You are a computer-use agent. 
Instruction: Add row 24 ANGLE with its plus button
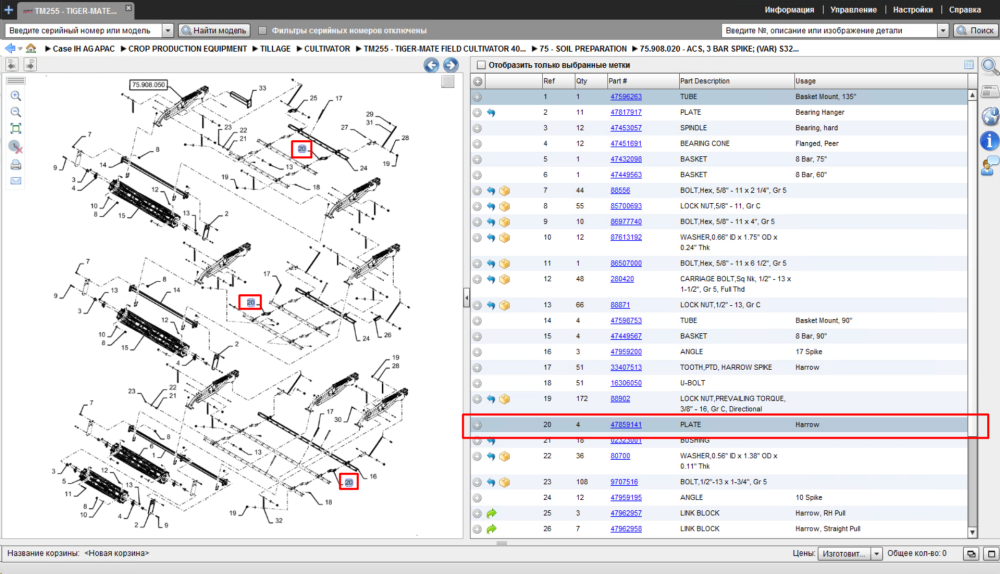(x=477, y=498)
